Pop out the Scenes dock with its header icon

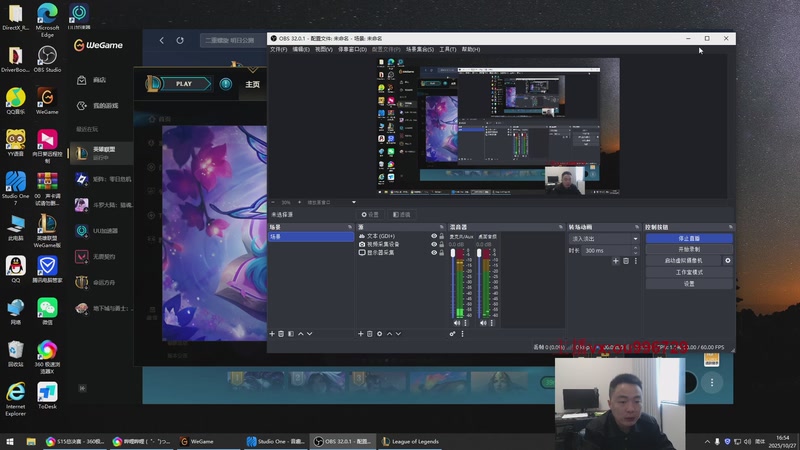click(x=350, y=227)
